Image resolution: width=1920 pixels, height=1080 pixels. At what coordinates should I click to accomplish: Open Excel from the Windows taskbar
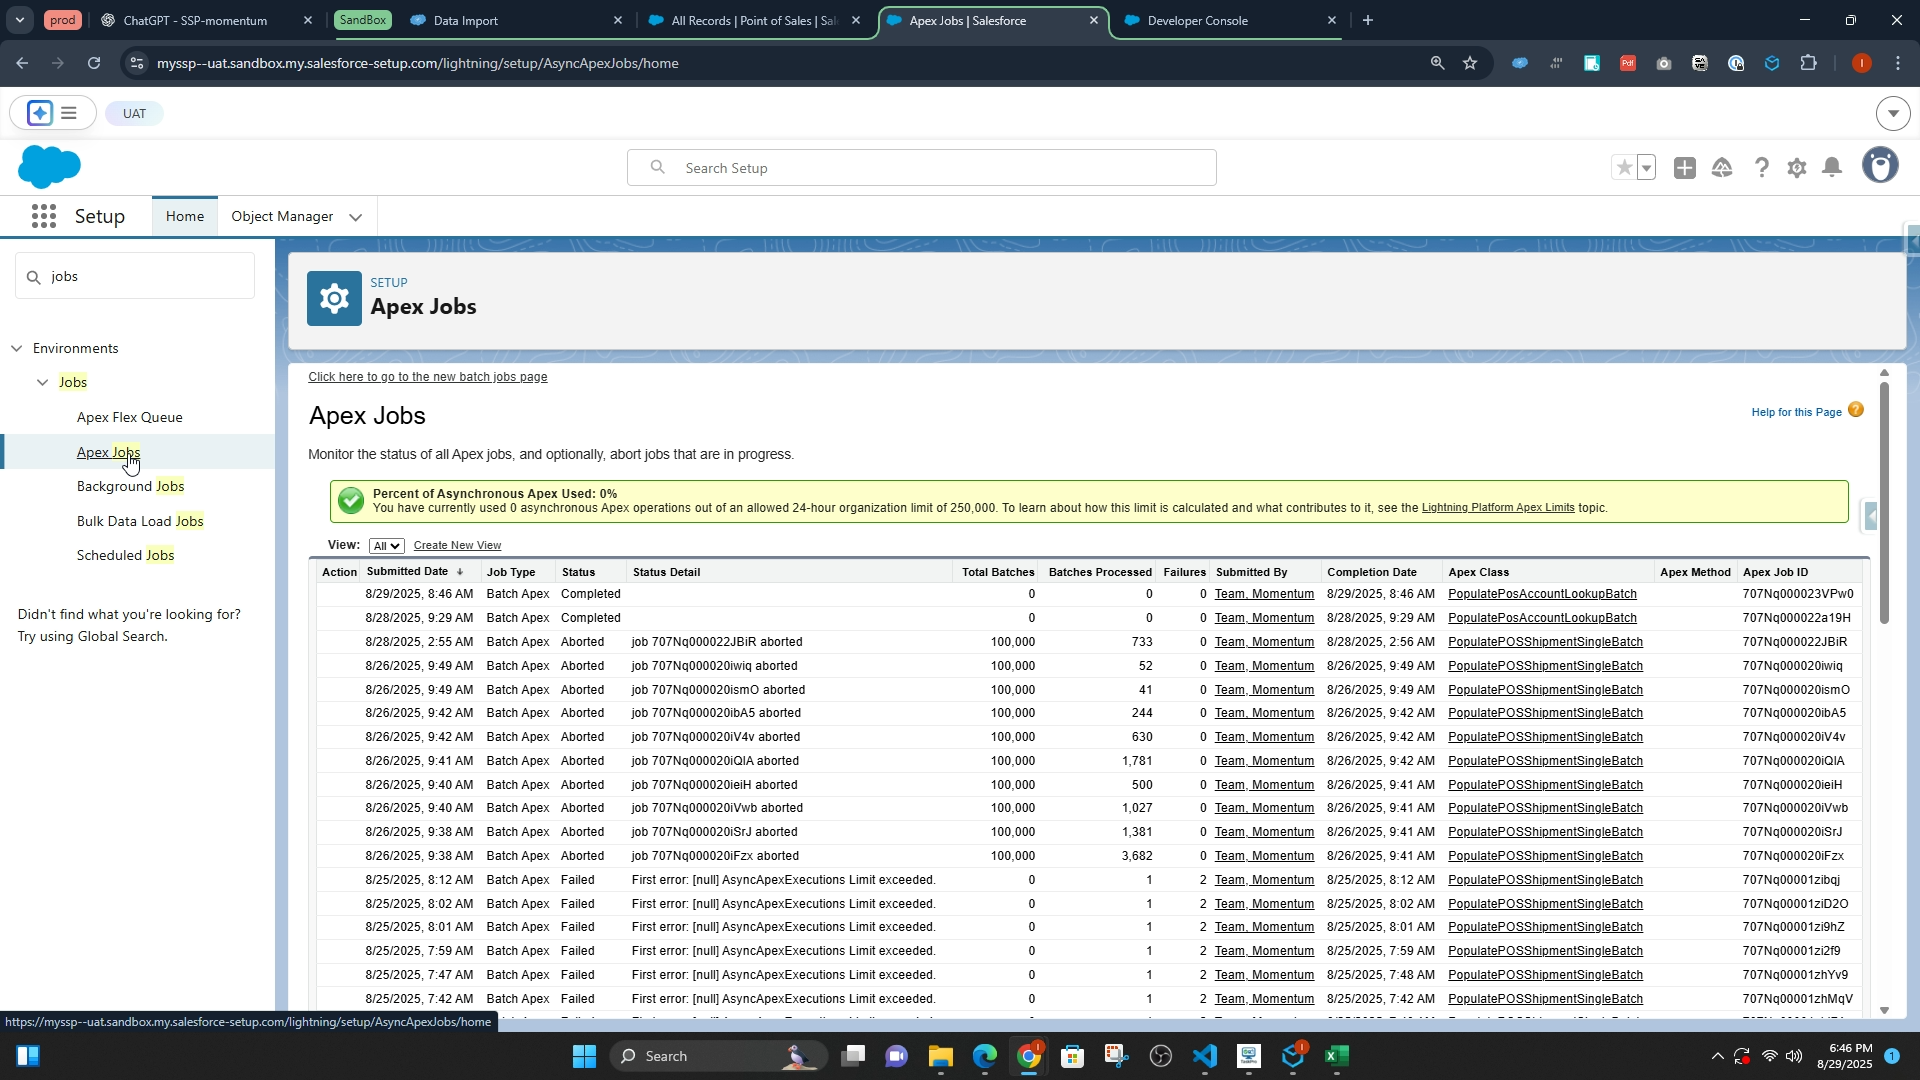pyautogui.click(x=1337, y=1056)
